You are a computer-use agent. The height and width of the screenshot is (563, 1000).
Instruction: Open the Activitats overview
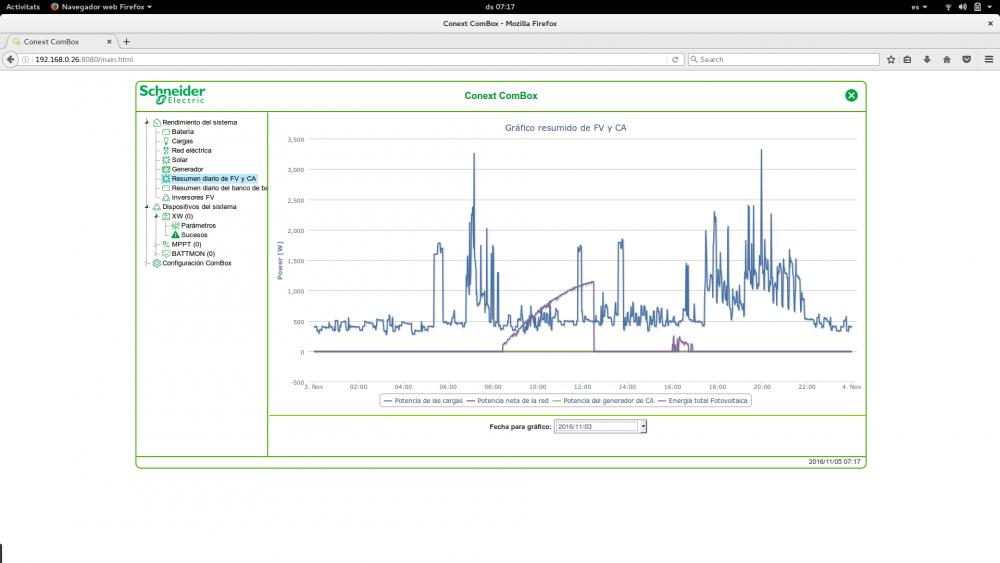point(23,7)
